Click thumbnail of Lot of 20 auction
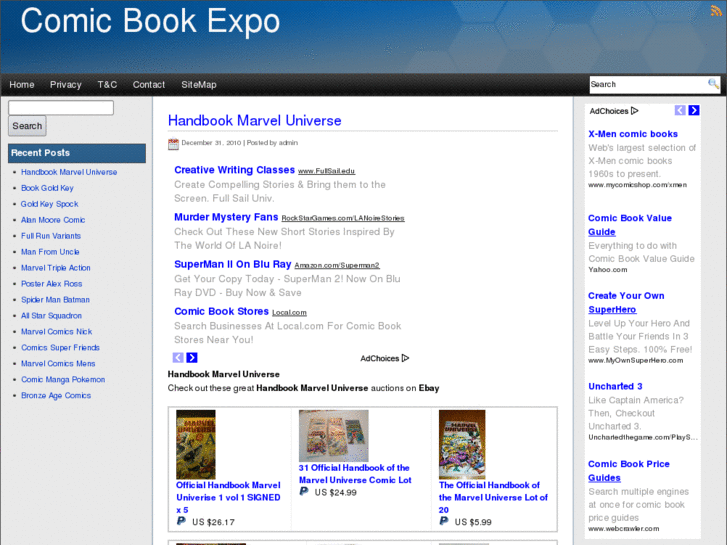The width and height of the screenshot is (727, 545). pyautogui.click(x=462, y=444)
